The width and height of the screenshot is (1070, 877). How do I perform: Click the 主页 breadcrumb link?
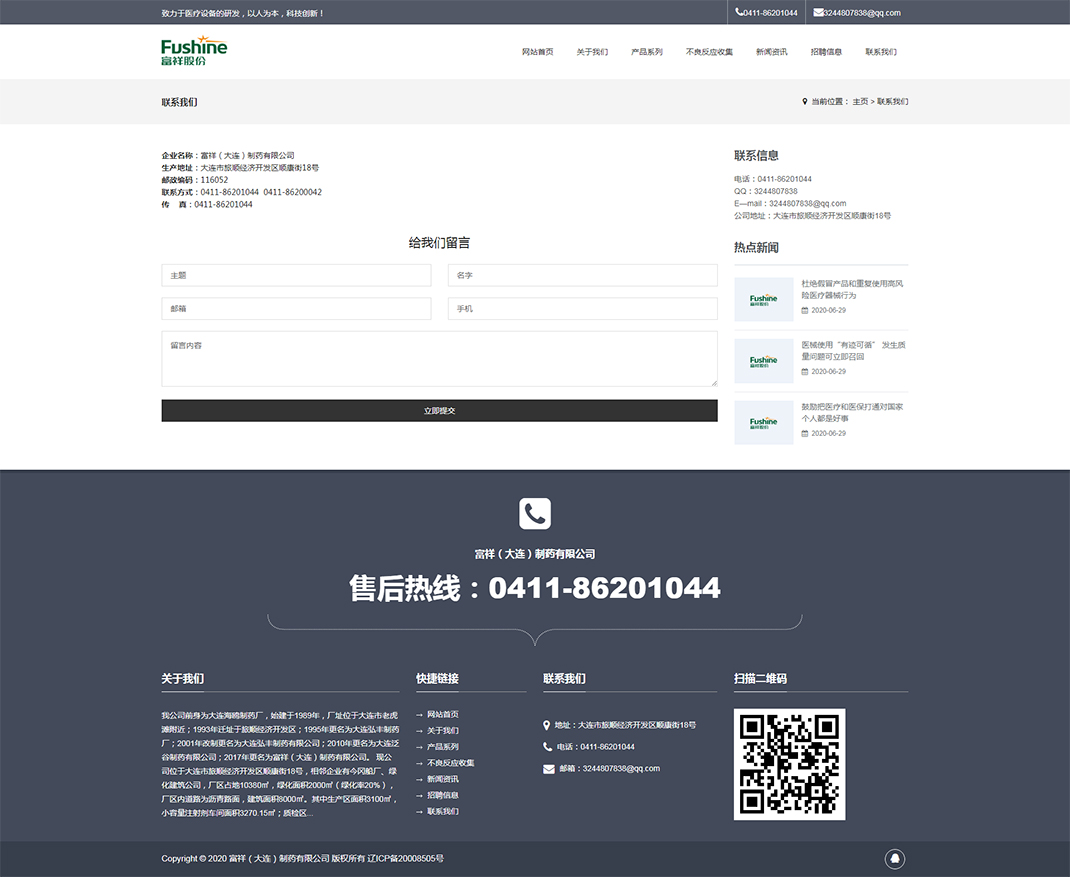point(860,102)
